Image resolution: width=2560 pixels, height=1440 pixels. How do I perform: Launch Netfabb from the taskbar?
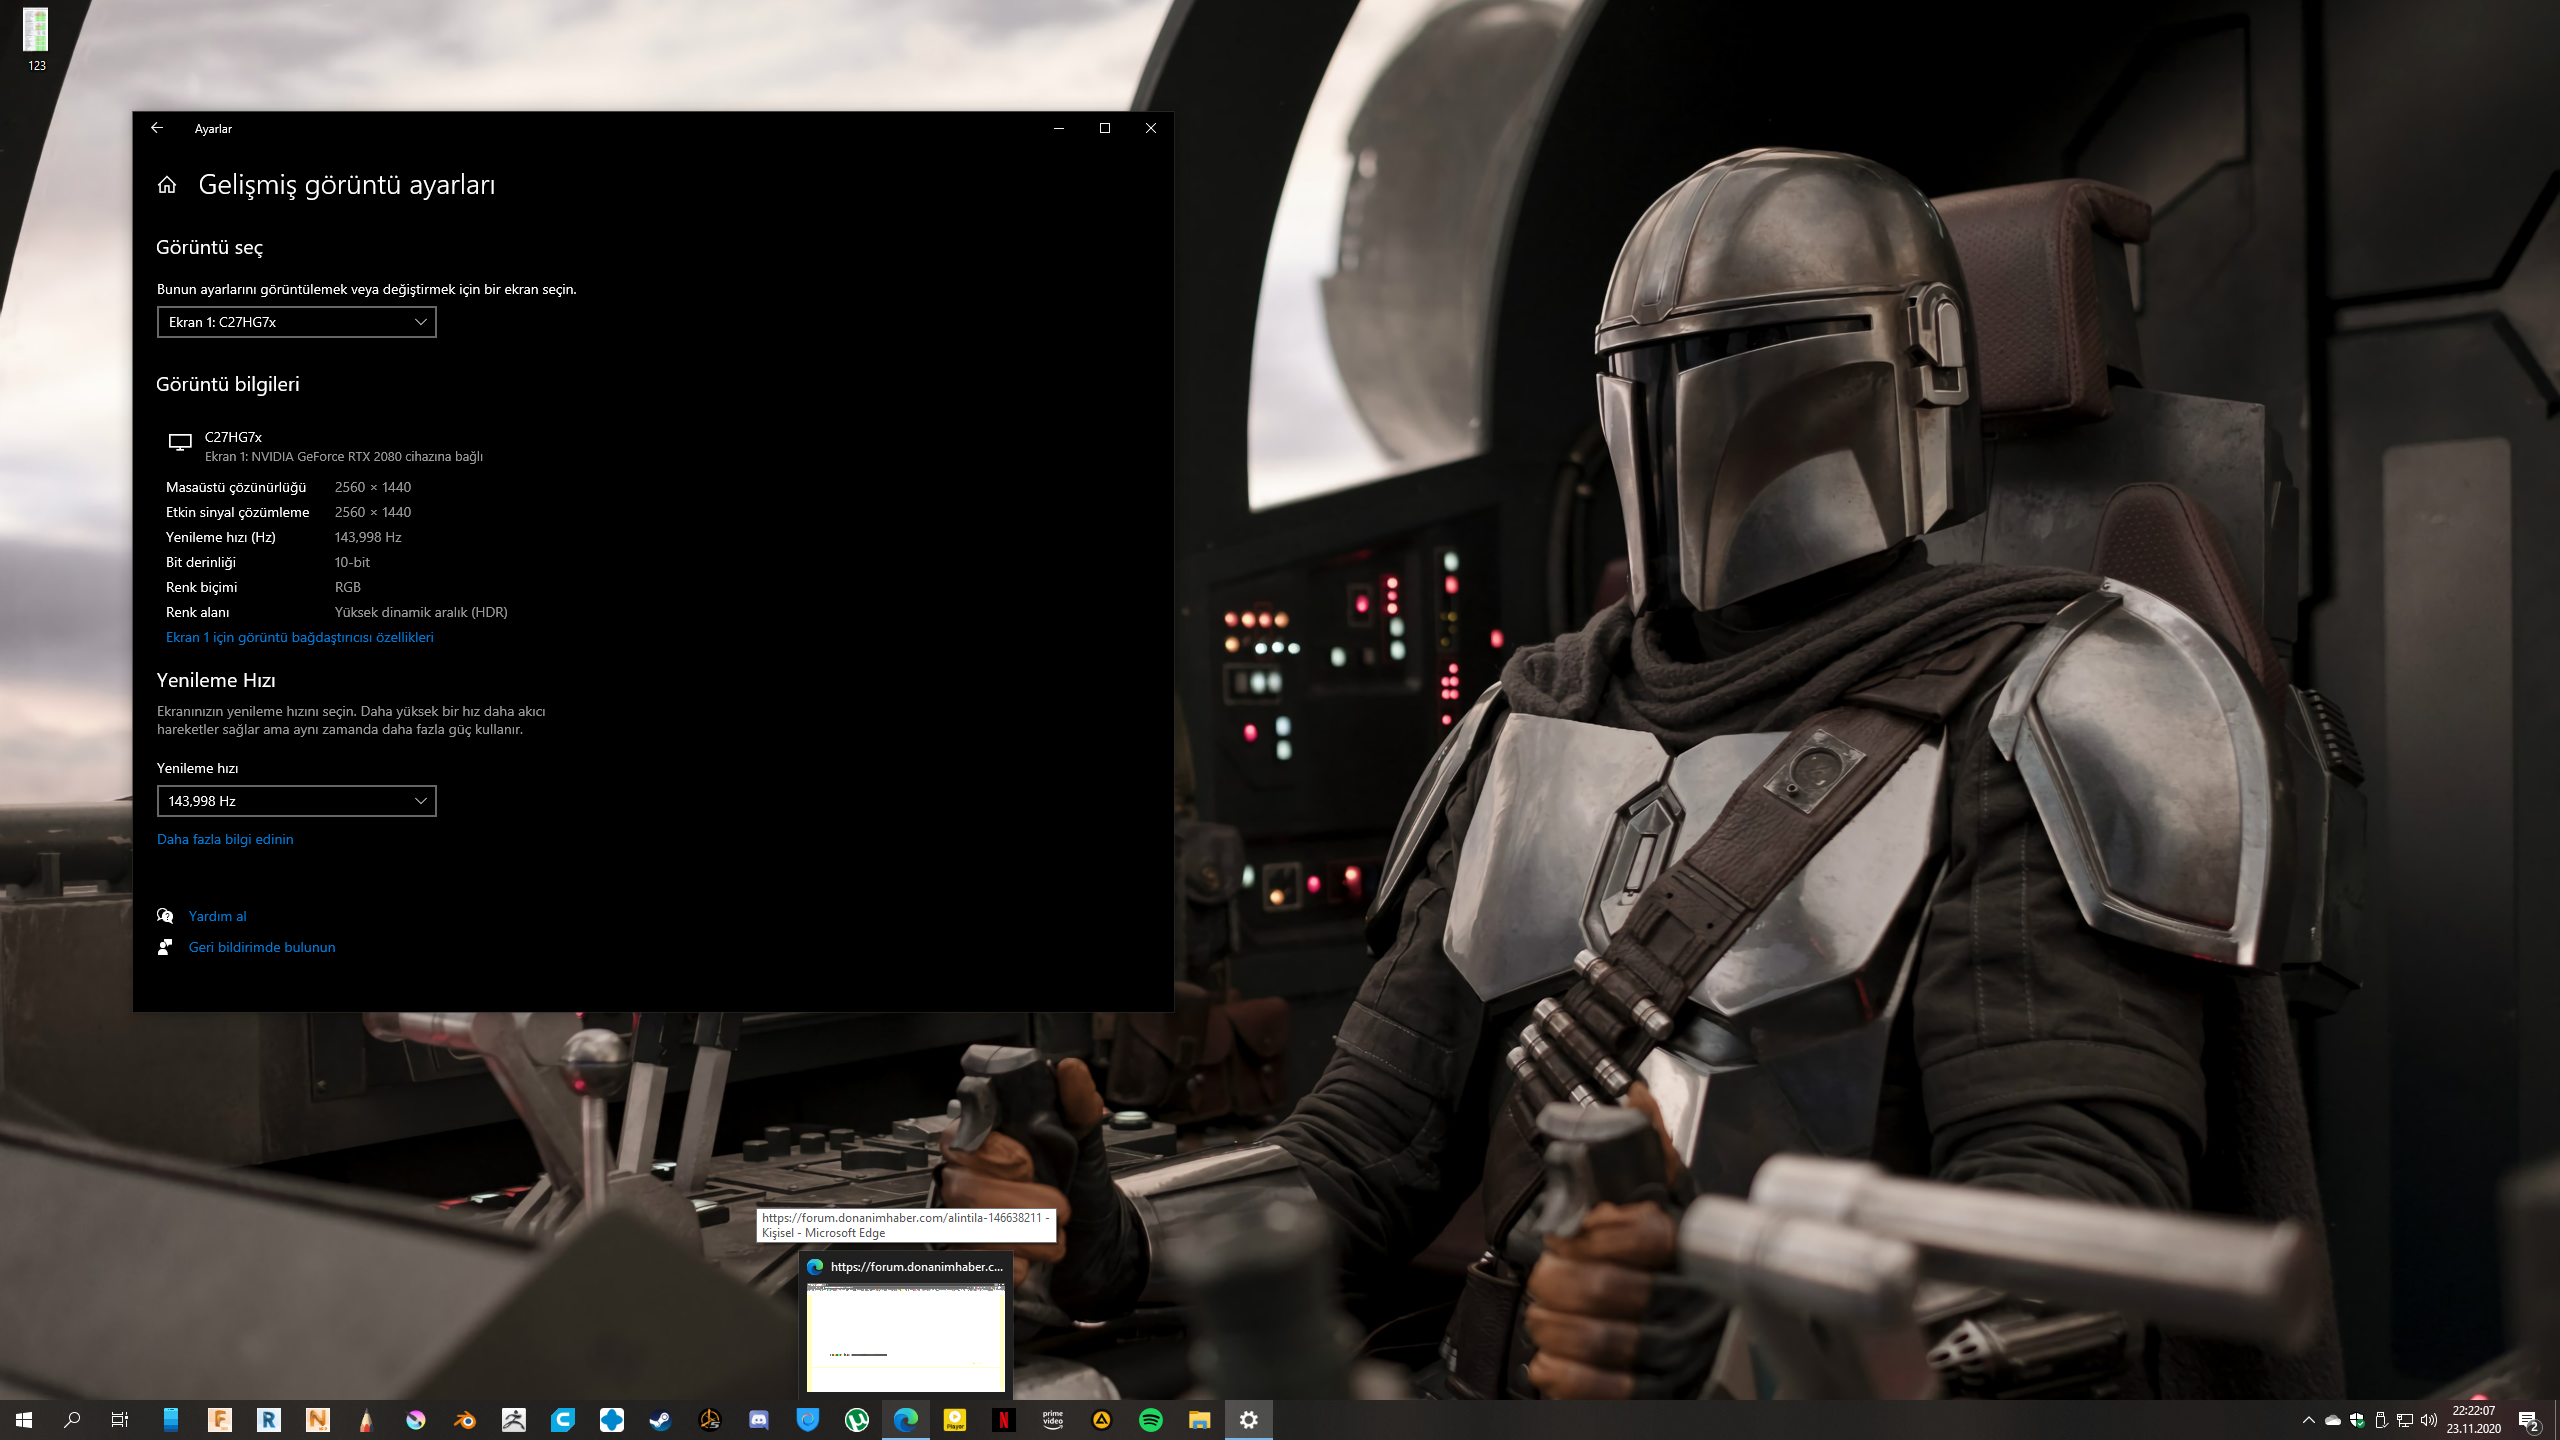tap(318, 1420)
